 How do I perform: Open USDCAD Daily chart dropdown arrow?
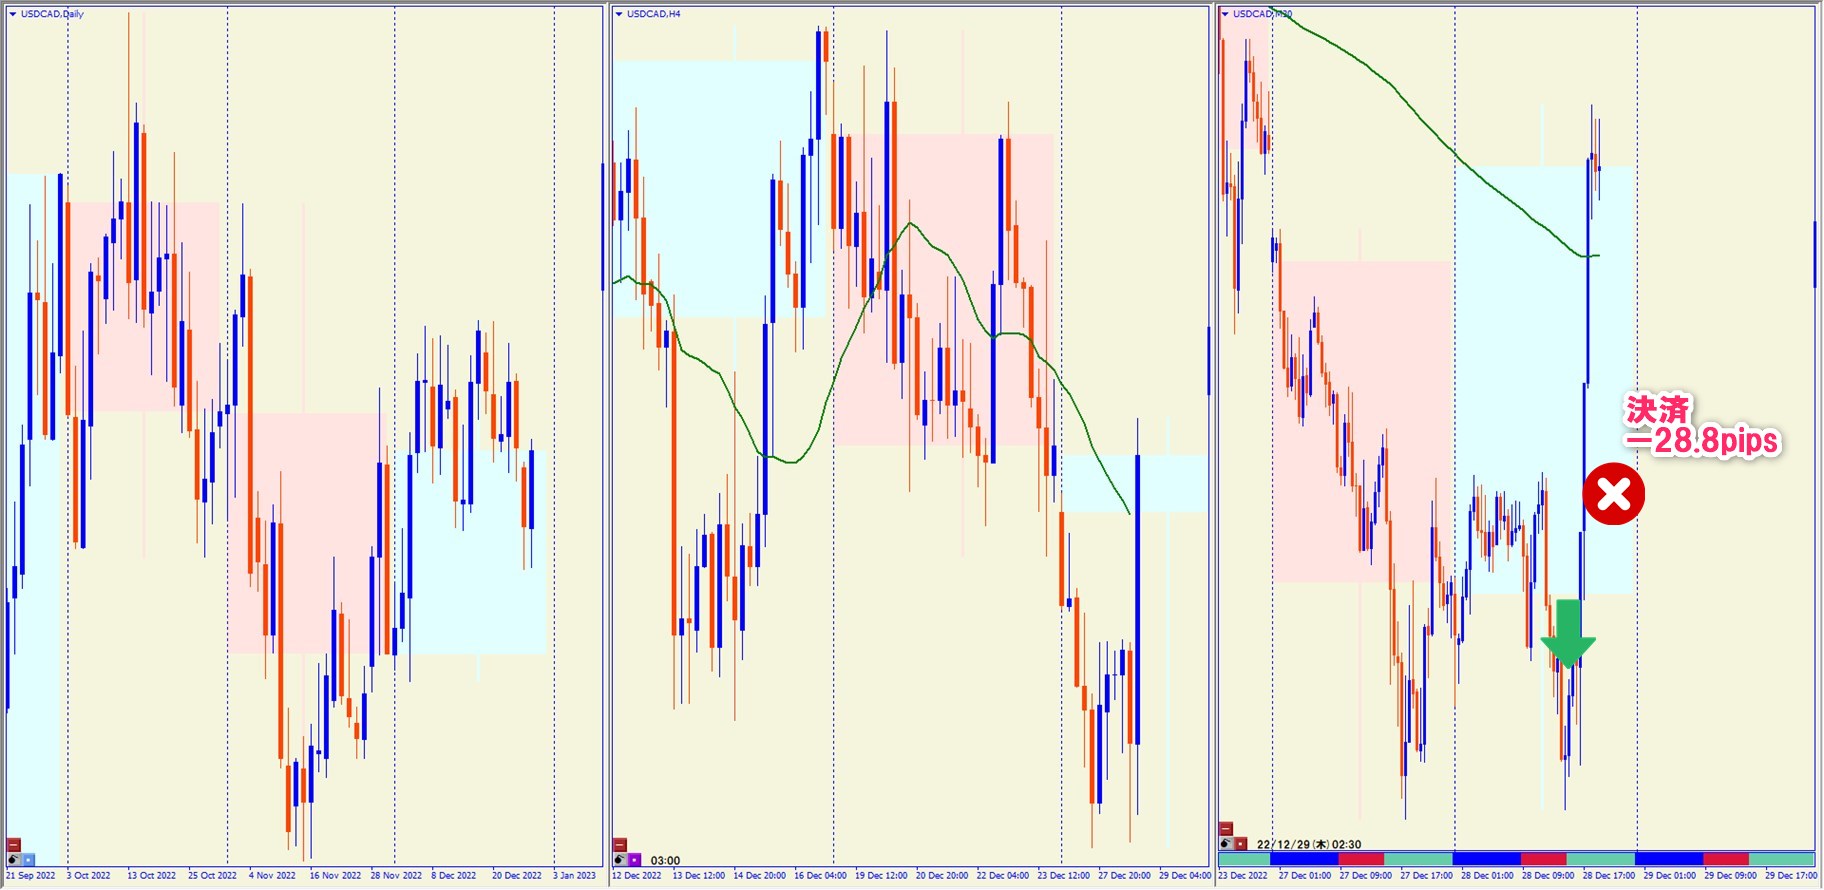click(13, 14)
